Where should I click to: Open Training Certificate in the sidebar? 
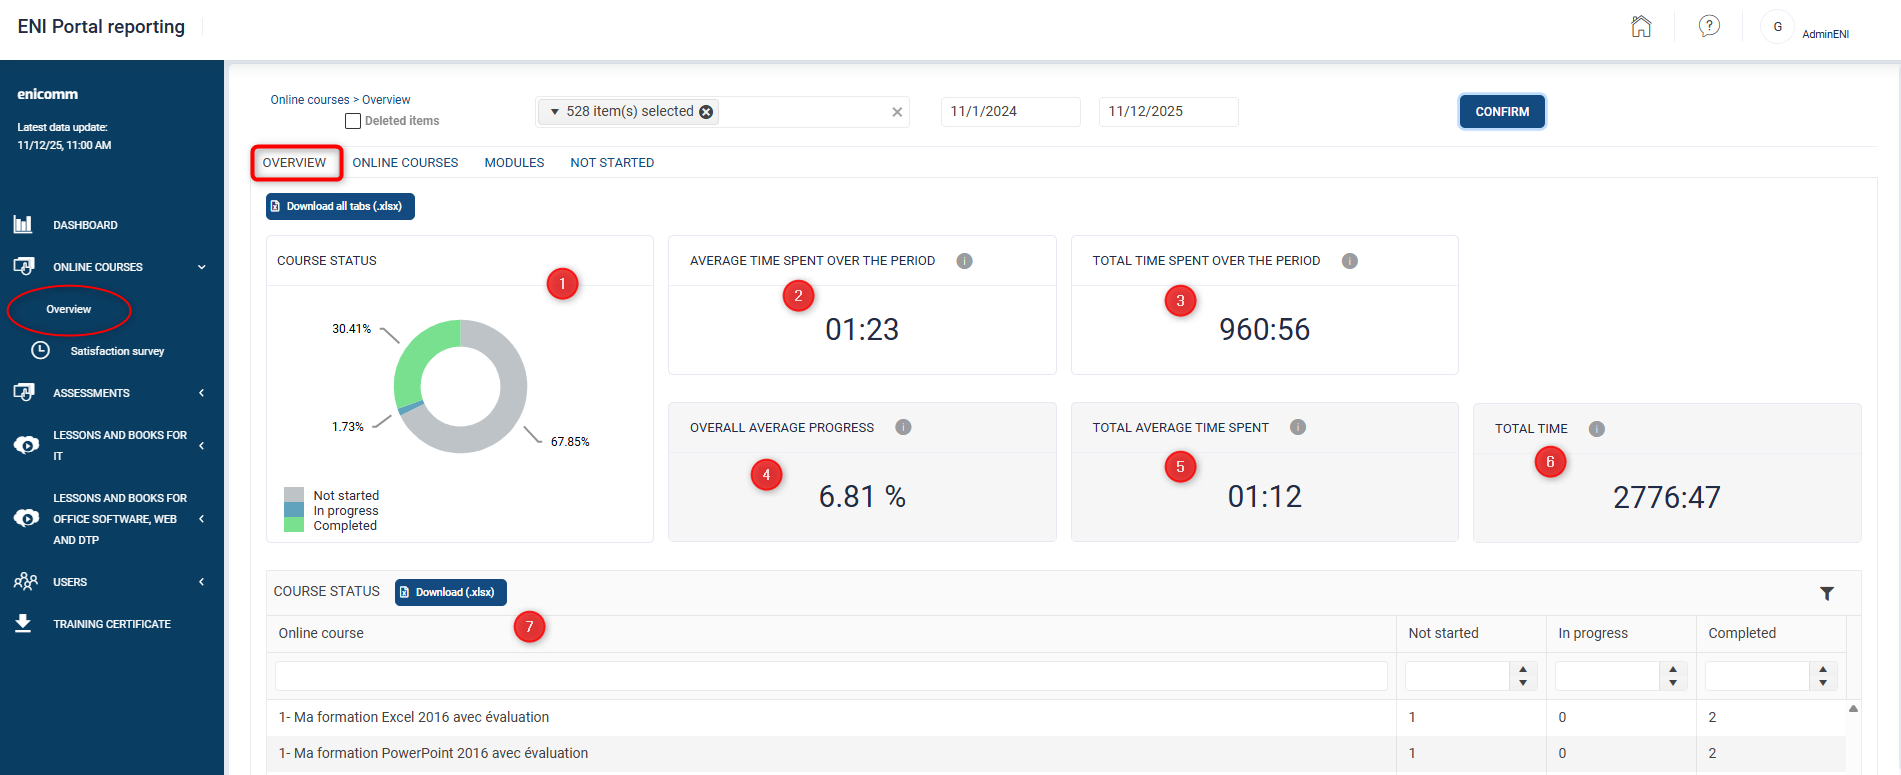[112, 624]
